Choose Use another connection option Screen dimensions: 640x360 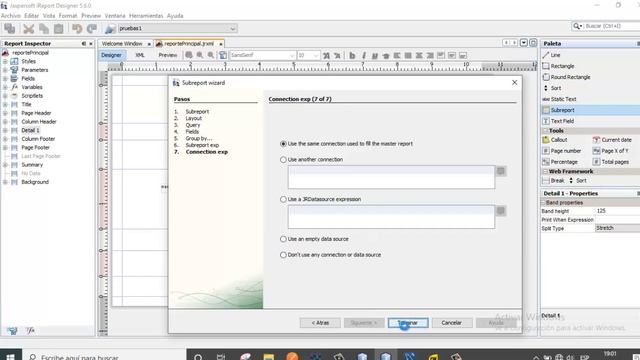coord(283,160)
